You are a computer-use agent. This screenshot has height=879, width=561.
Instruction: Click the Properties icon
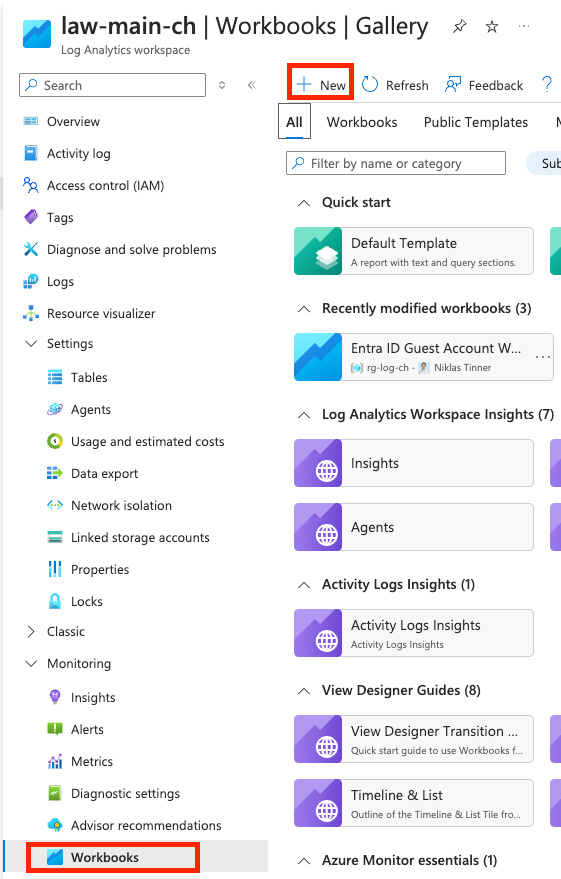pos(55,569)
